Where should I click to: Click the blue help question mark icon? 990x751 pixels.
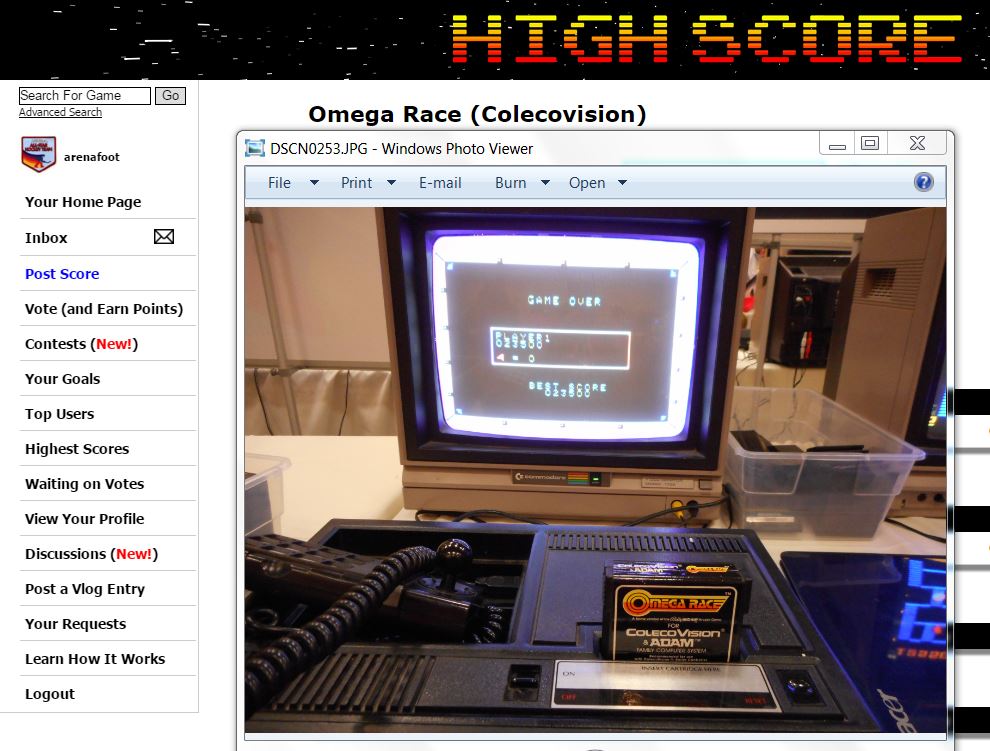[923, 182]
